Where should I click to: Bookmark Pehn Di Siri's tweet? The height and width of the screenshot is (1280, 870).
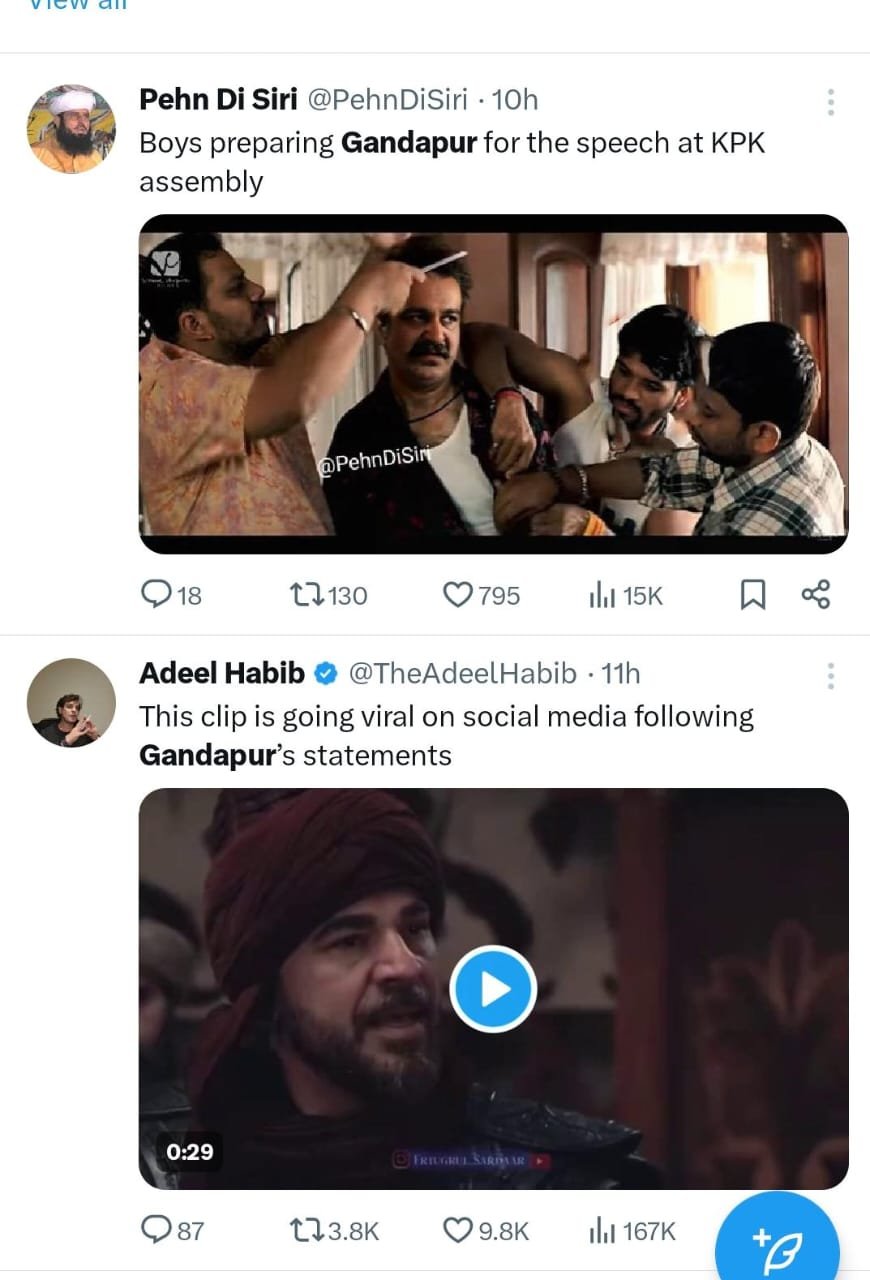(752, 595)
